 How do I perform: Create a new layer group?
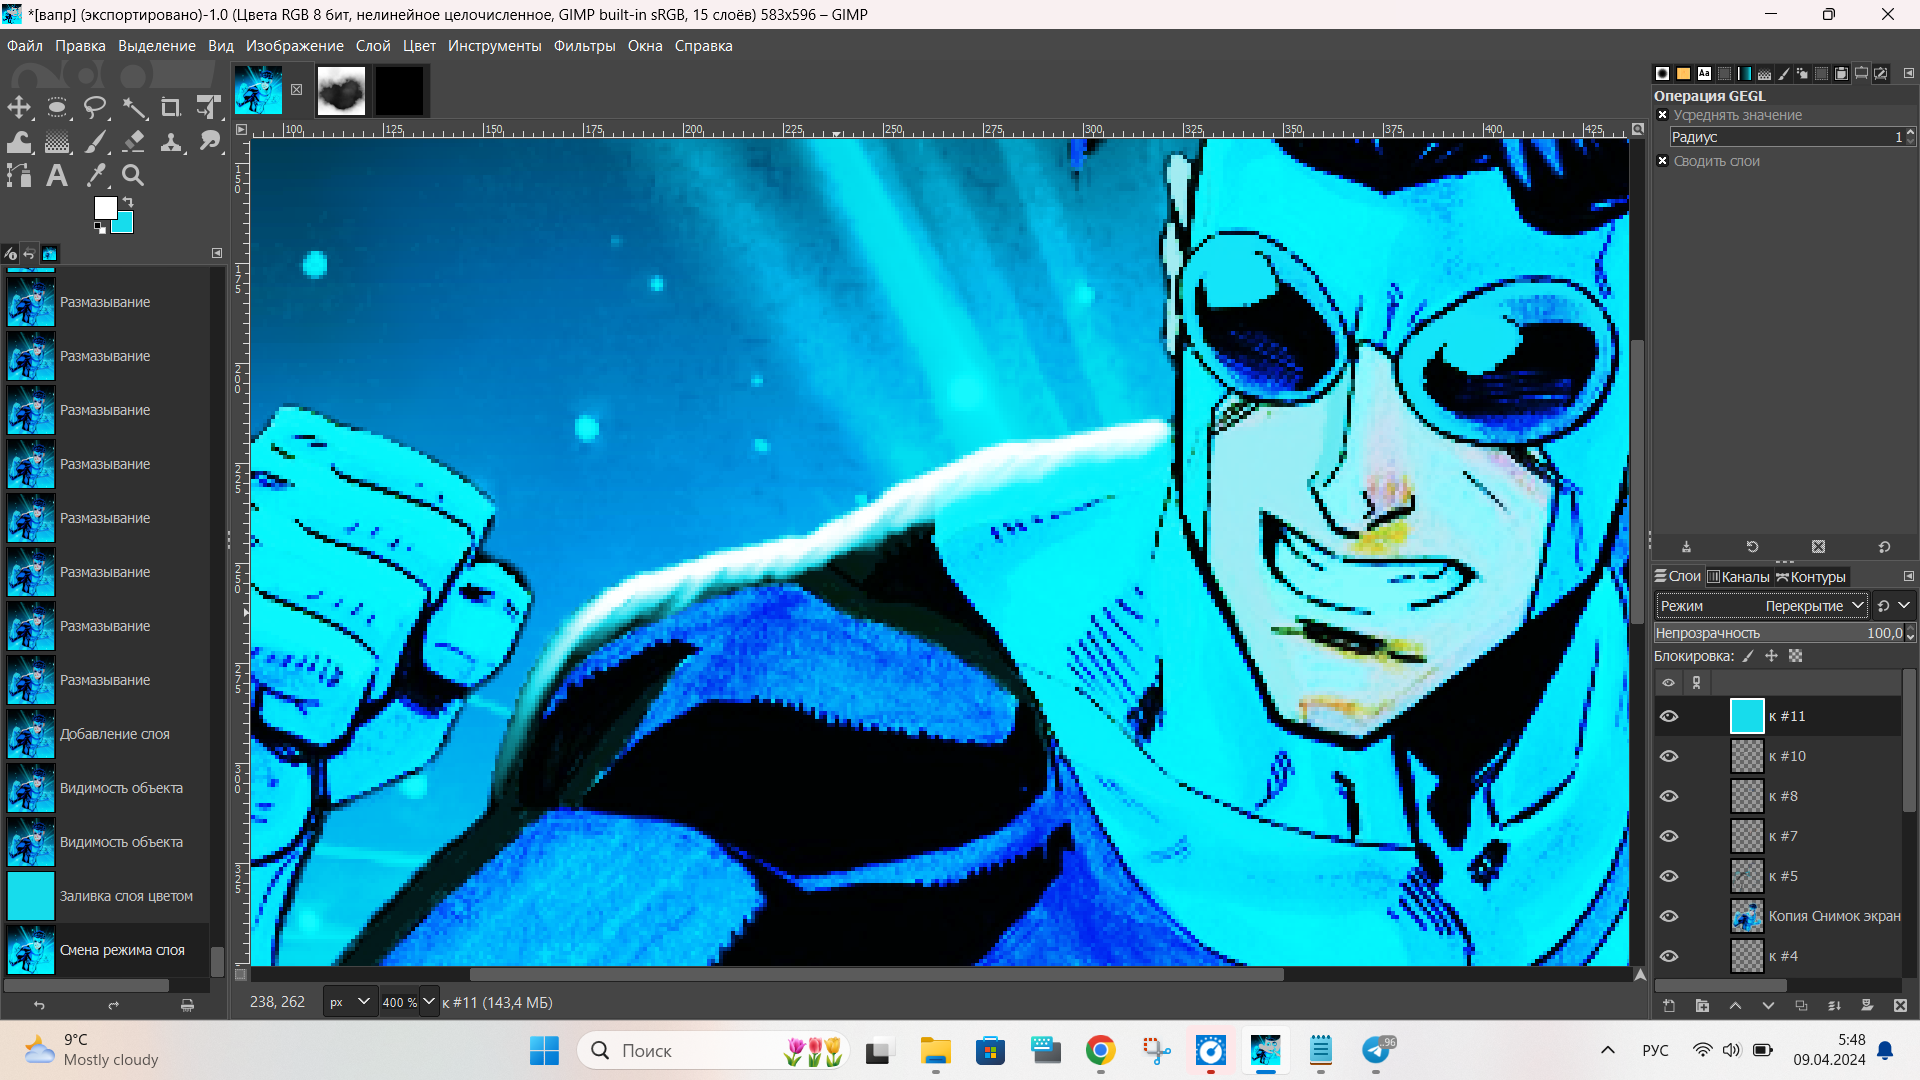[x=1702, y=1006]
